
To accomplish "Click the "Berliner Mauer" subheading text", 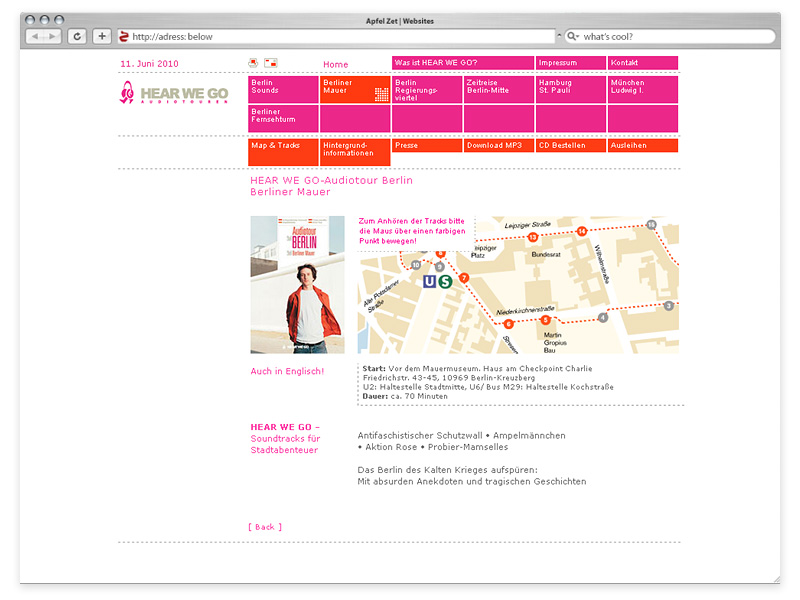I will click(290, 192).
